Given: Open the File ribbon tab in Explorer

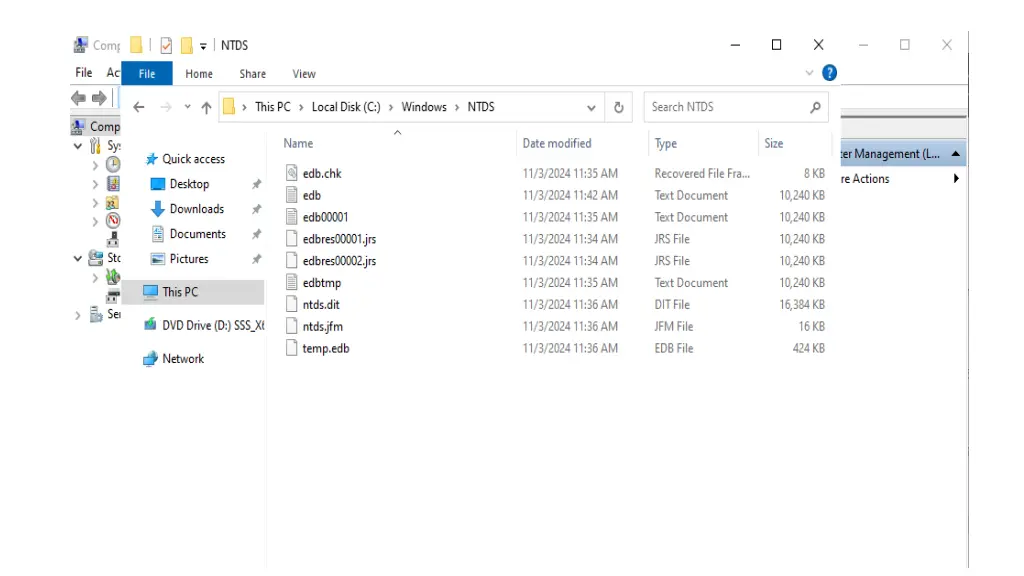Looking at the screenshot, I should (147, 74).
